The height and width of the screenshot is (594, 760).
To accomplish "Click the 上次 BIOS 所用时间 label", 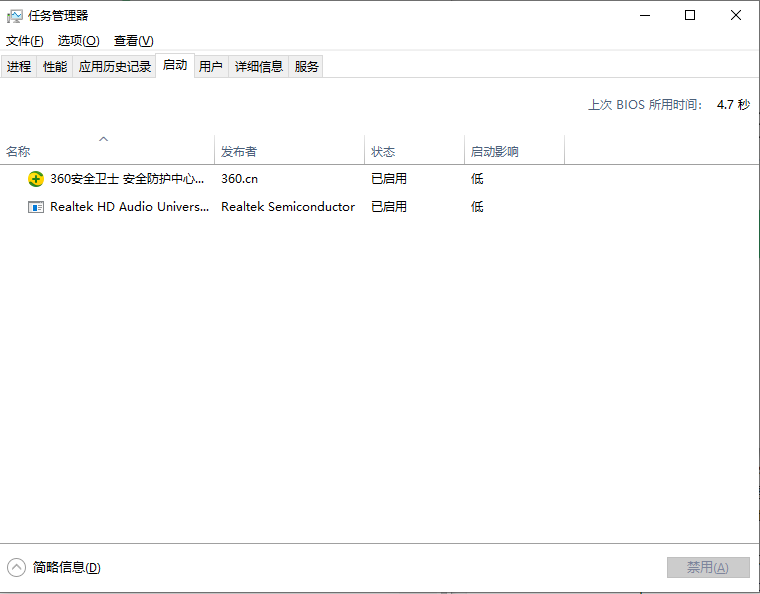I will (645, 105).
